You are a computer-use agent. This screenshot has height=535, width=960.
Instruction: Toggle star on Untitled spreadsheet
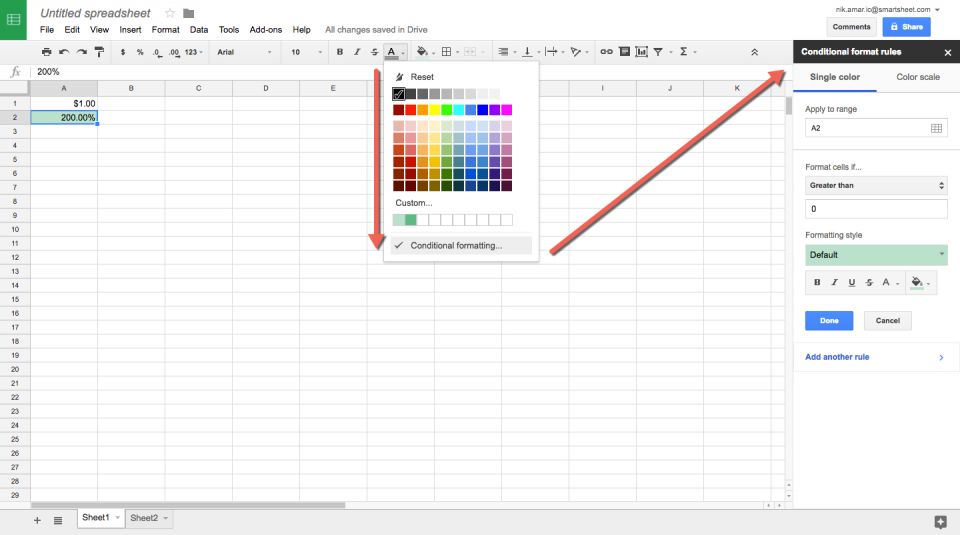coord(170,14)
